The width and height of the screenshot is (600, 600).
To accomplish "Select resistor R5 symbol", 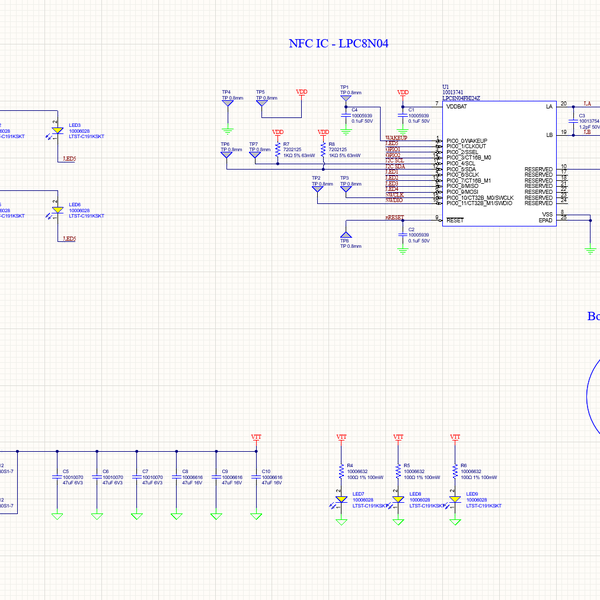I will tap(398, 471).
